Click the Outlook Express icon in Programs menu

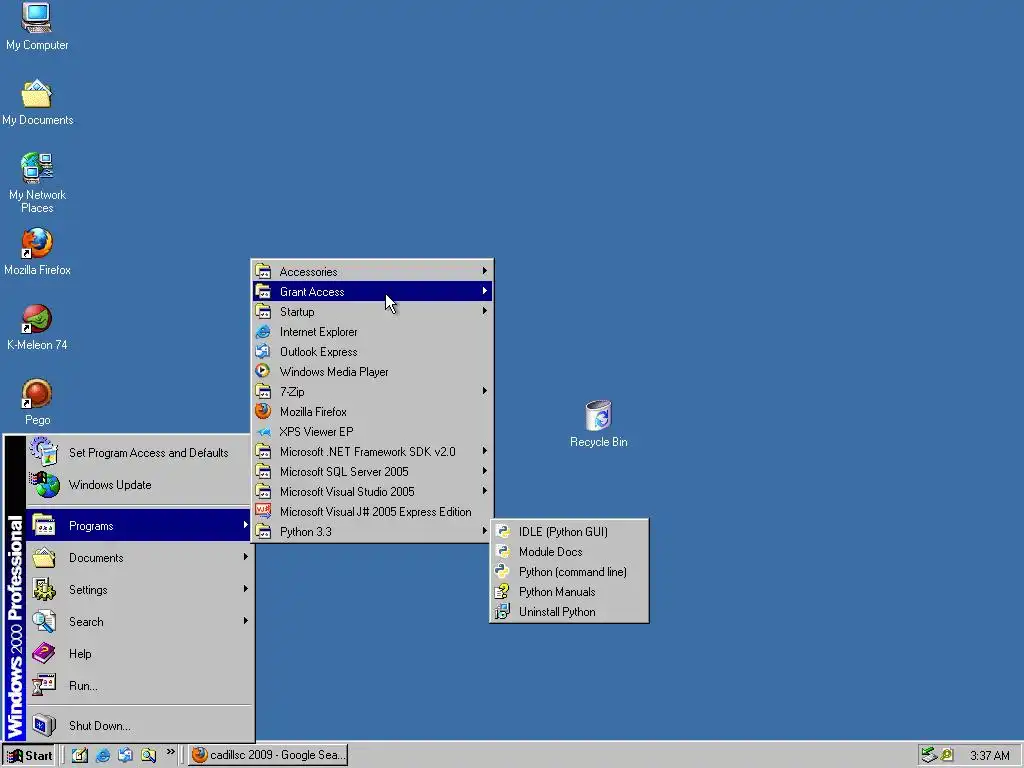tap(263, 351)
